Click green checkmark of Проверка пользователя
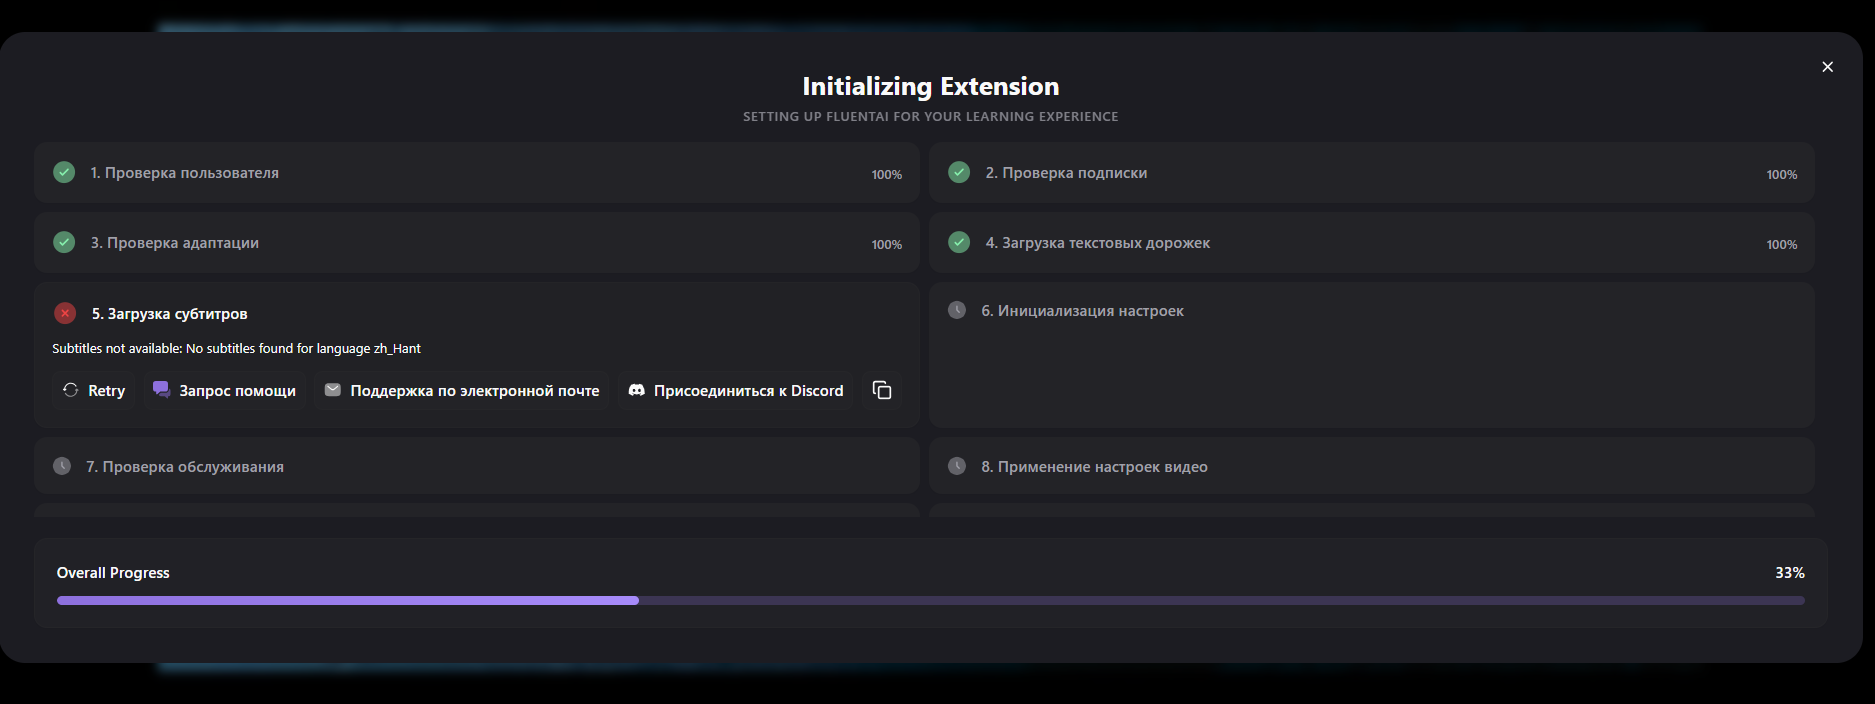The image size is (1875, 704). pos(64,172)
